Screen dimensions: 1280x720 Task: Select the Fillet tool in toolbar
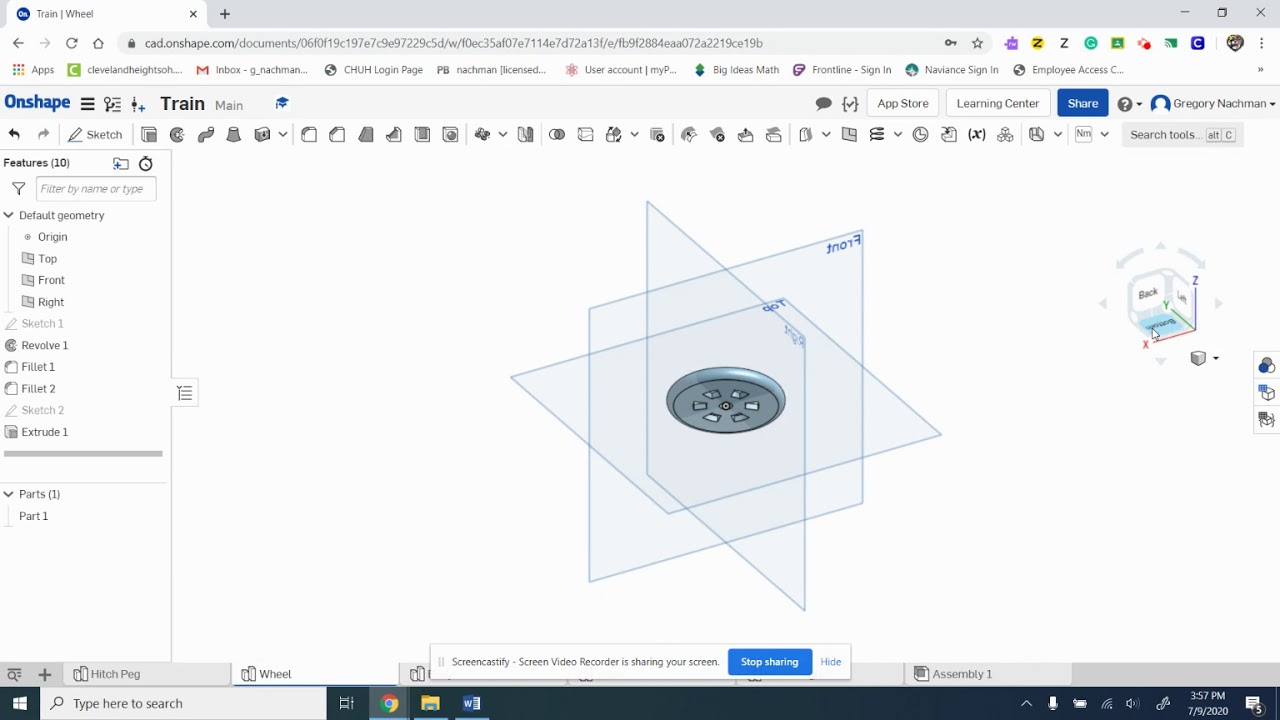click(x=309, y=135)
